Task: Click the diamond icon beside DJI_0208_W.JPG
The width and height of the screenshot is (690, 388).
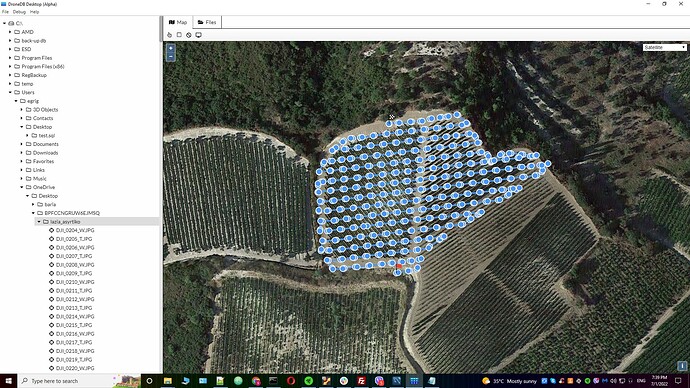Action: coord(51,265)
